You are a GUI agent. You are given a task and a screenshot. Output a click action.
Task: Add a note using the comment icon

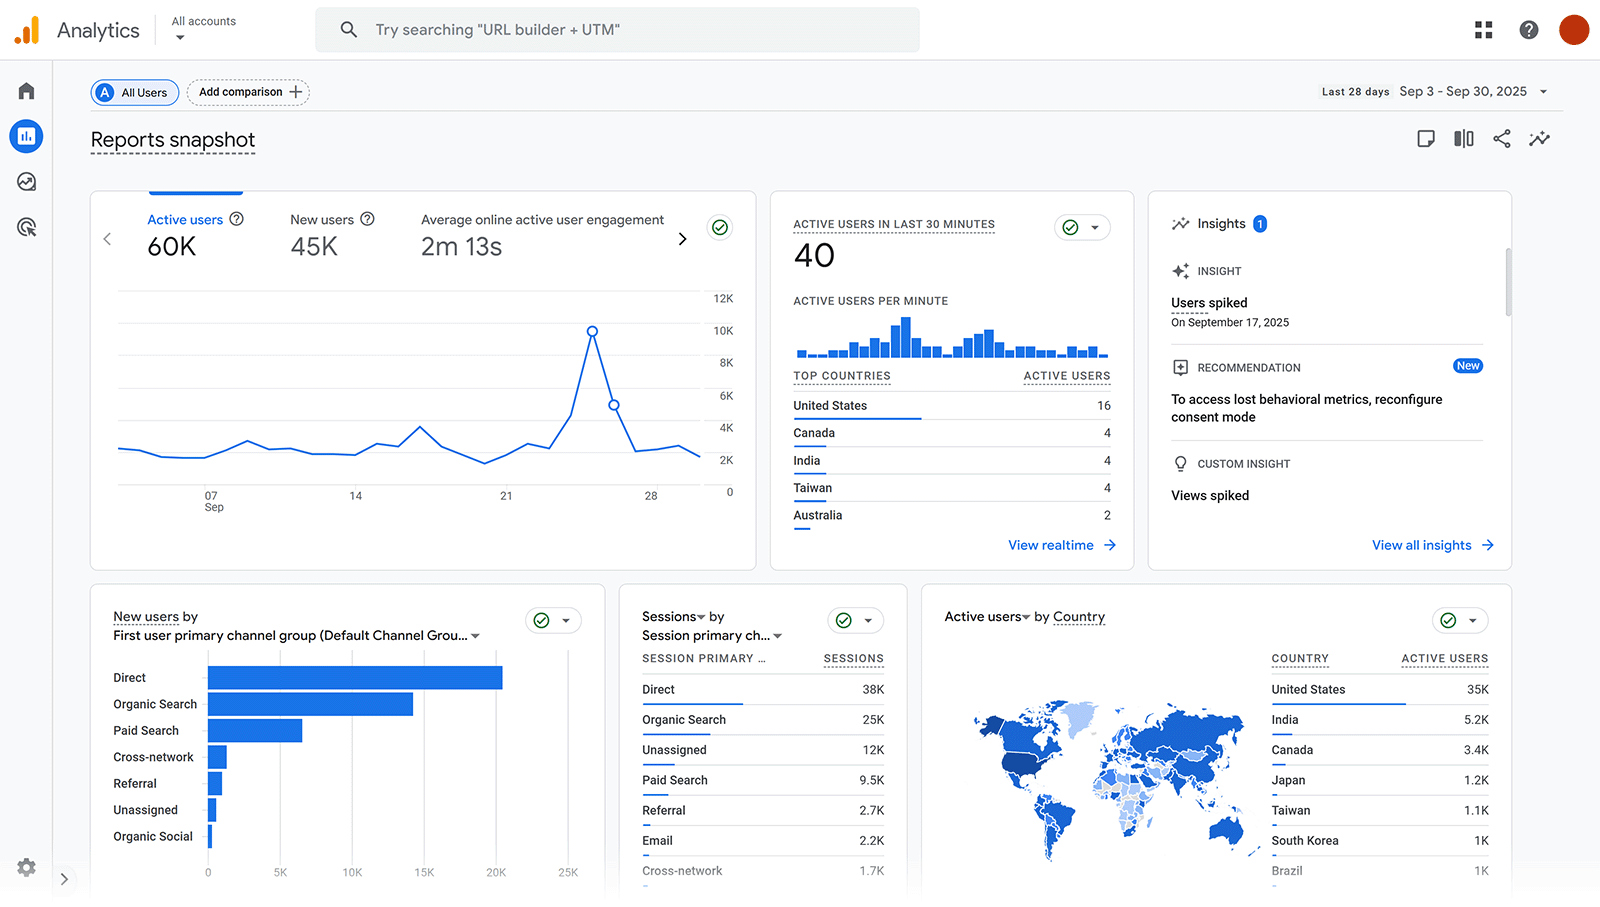[1426, 139]
